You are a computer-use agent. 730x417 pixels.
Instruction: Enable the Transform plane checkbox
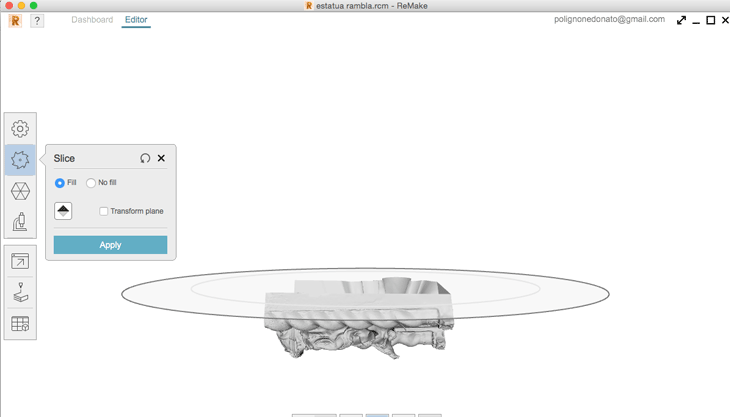[x=103, y=211]
